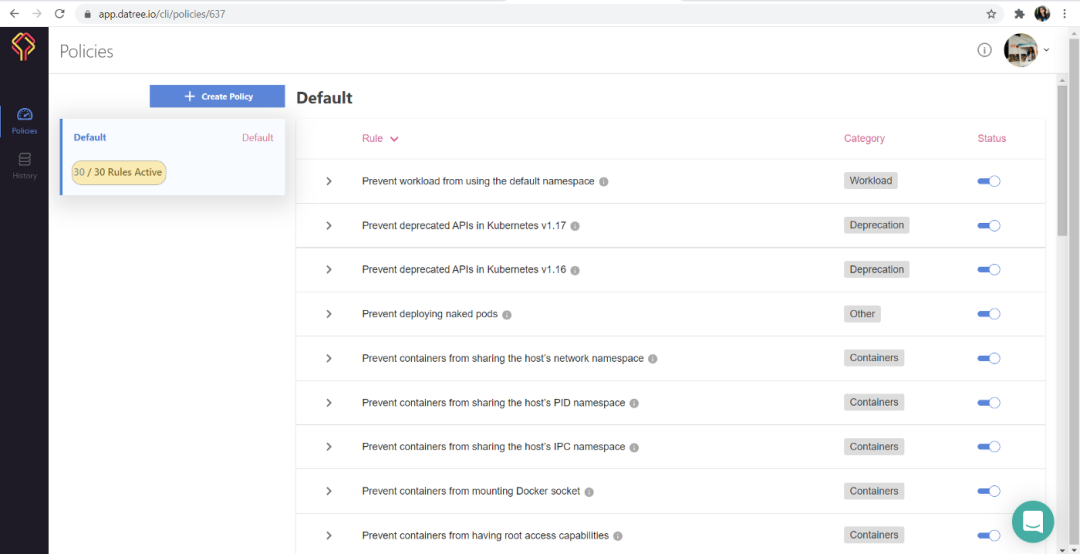Expand the naked pods rule row

[329, 314]
